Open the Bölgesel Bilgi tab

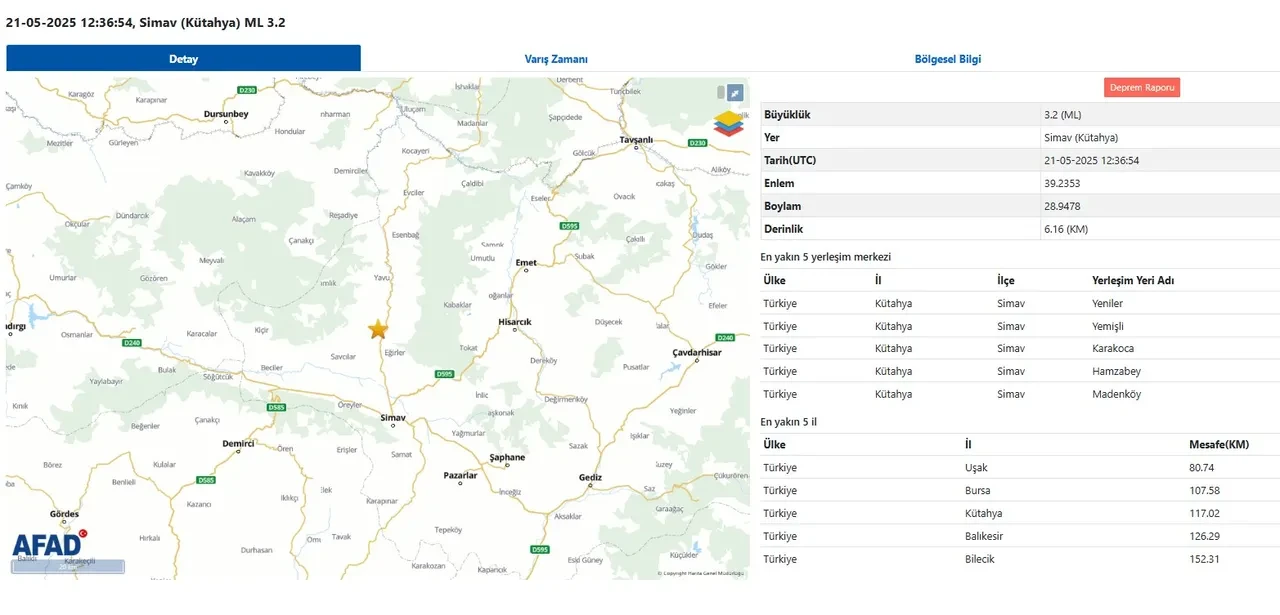coord(947,59)
